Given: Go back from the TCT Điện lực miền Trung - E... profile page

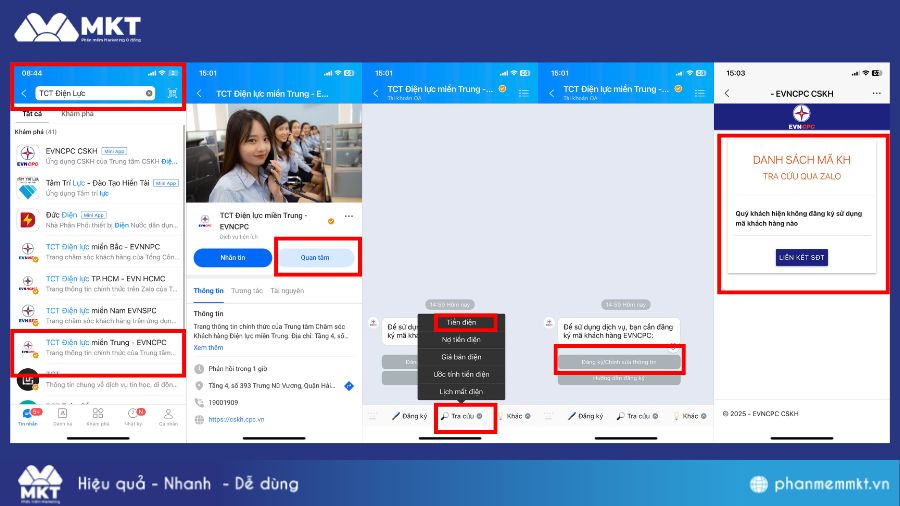Looking at the screenshot, I should [199, 94].
